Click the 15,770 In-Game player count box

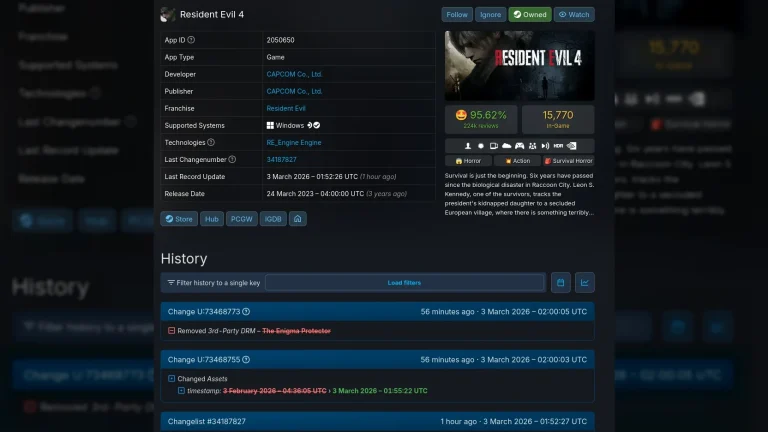pyautogui.click(x=558, y=119)
